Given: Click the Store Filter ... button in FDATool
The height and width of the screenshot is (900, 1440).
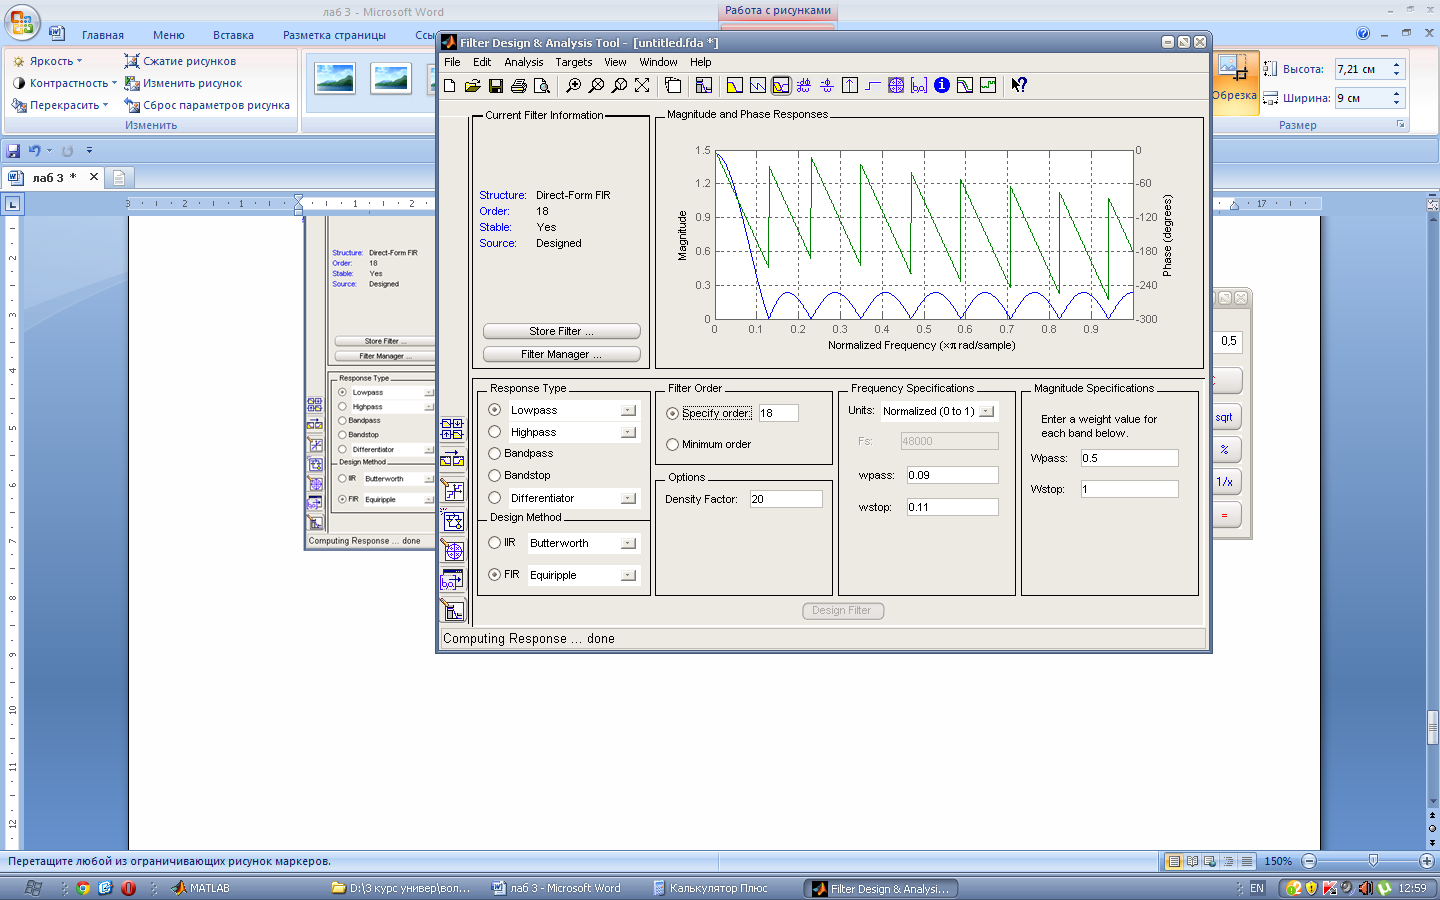Looking at the screenshot, I should (x=561, y=331).
